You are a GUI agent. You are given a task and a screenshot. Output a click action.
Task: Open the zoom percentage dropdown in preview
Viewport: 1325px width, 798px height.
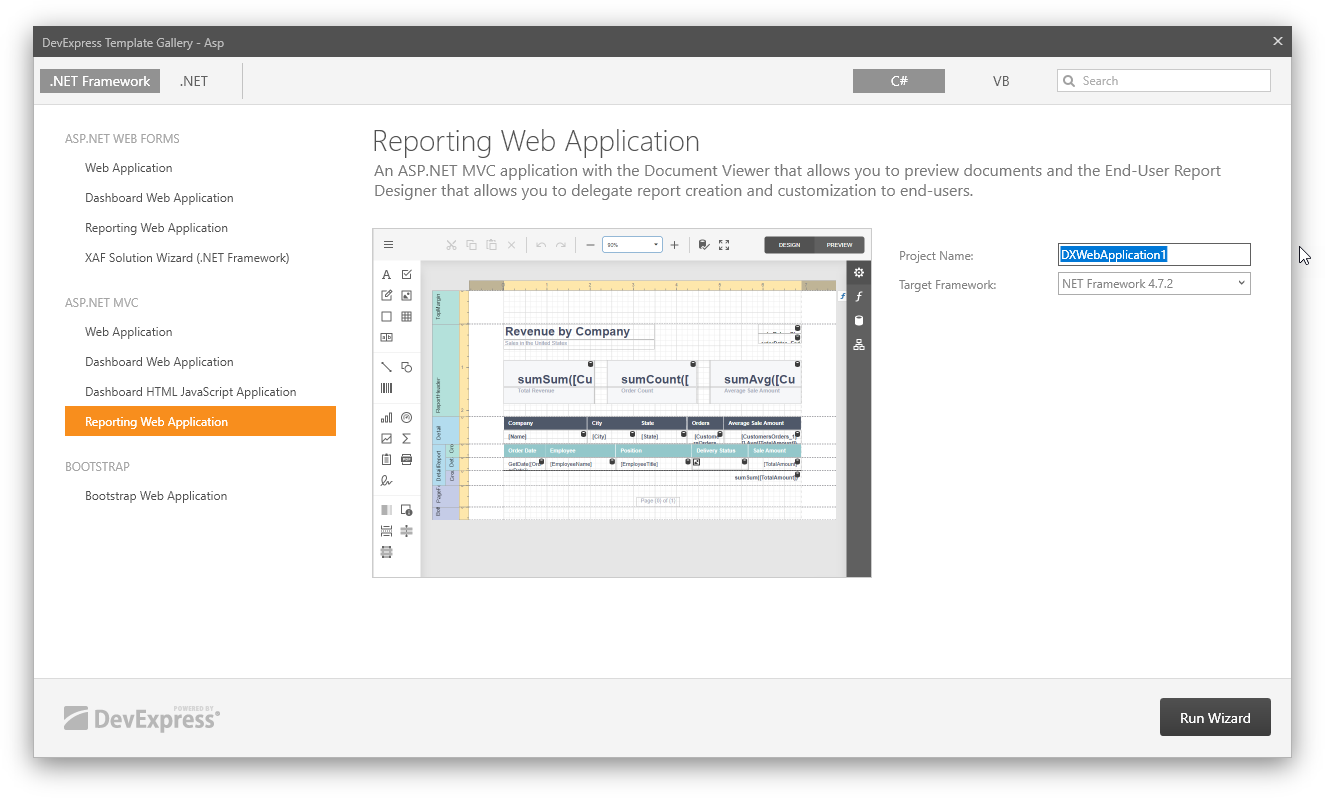coord(632,245)
